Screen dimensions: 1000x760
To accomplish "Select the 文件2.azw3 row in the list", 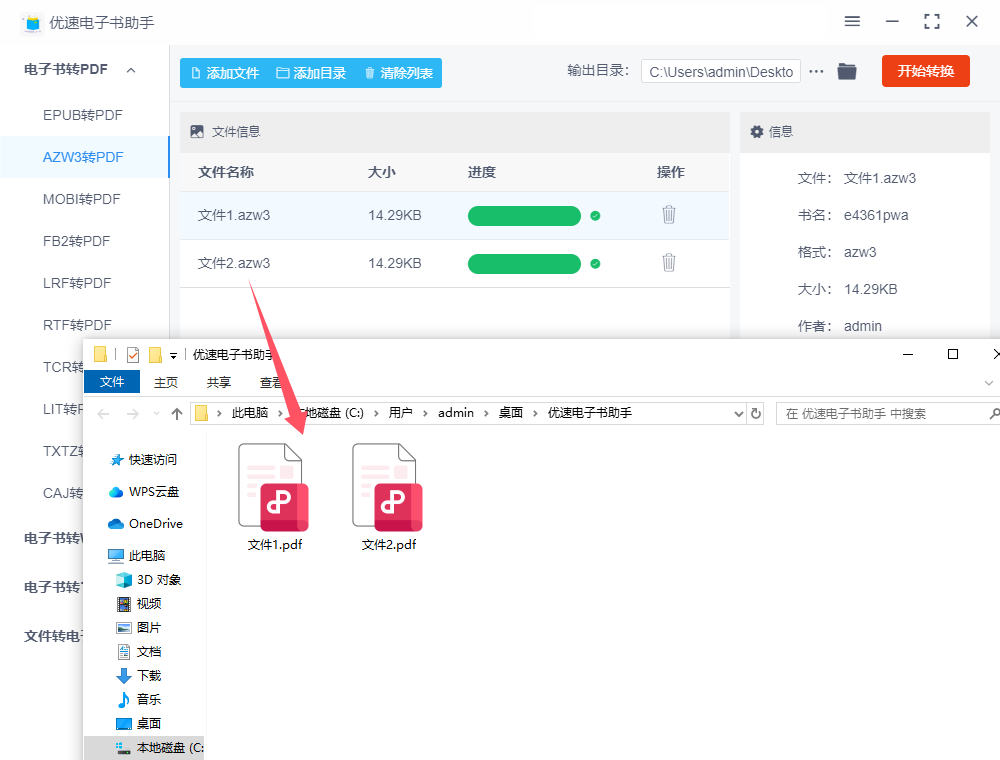I will [454, 263].
